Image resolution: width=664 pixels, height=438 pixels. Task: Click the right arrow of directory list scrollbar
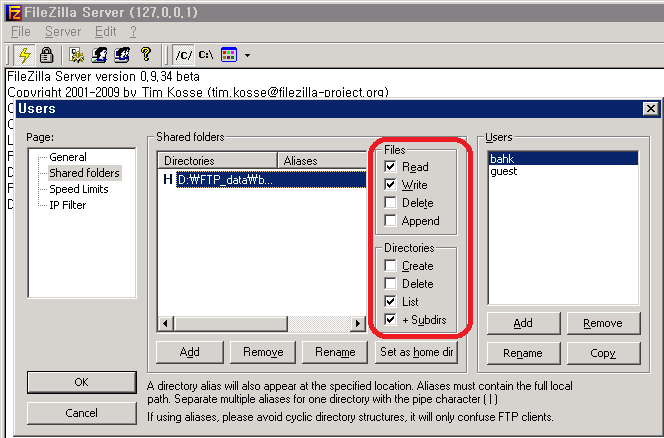pos(358,324)
